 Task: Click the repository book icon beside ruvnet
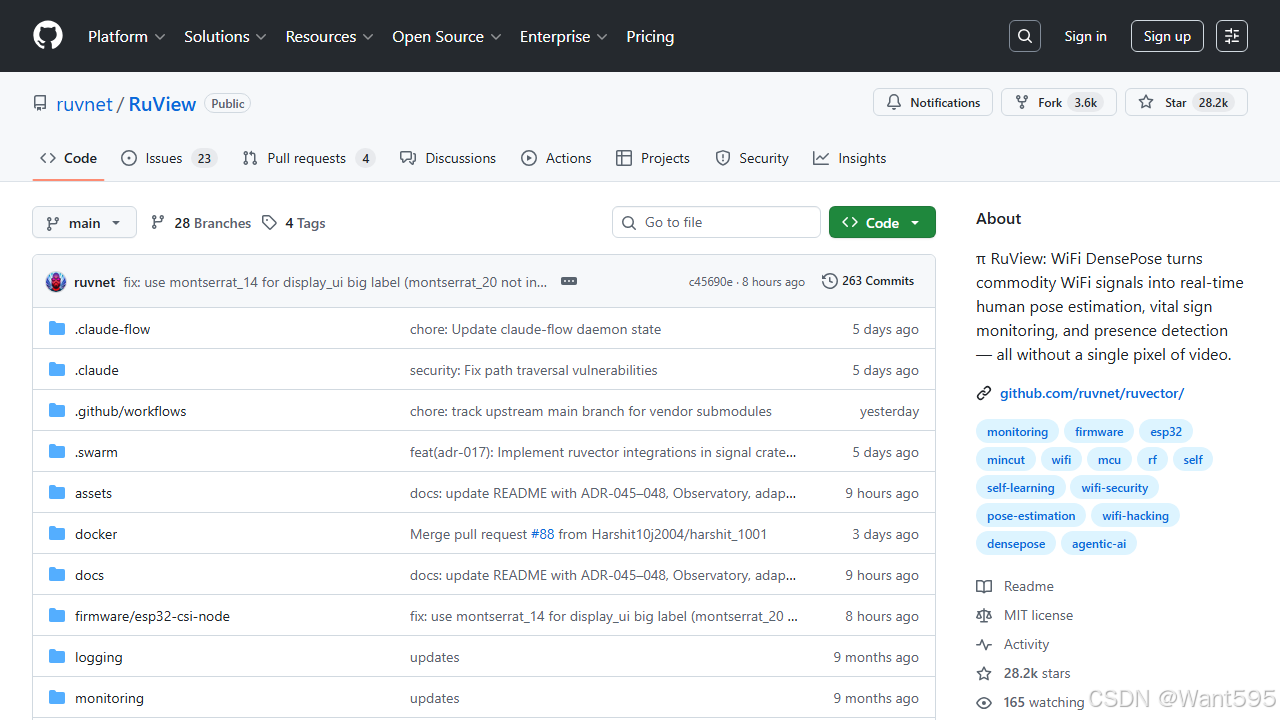40,104
